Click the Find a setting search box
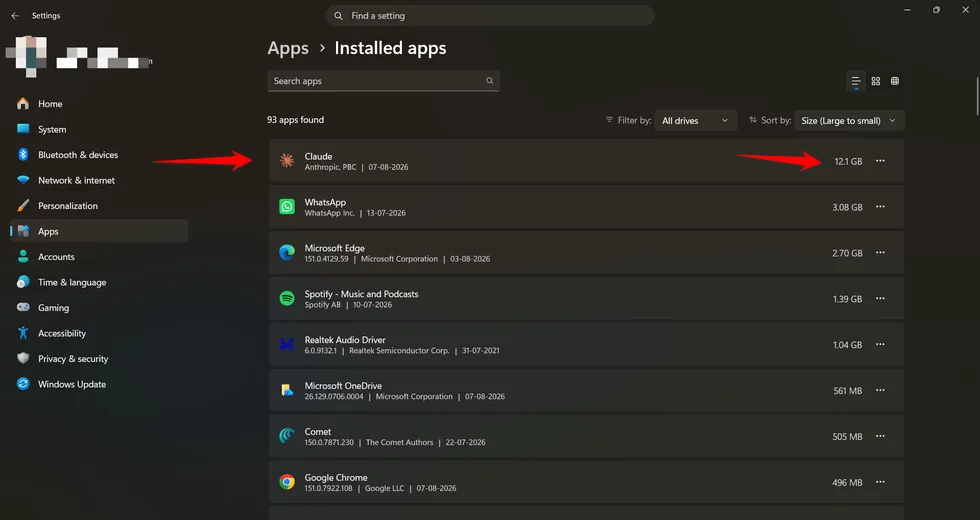 [489, 16]
